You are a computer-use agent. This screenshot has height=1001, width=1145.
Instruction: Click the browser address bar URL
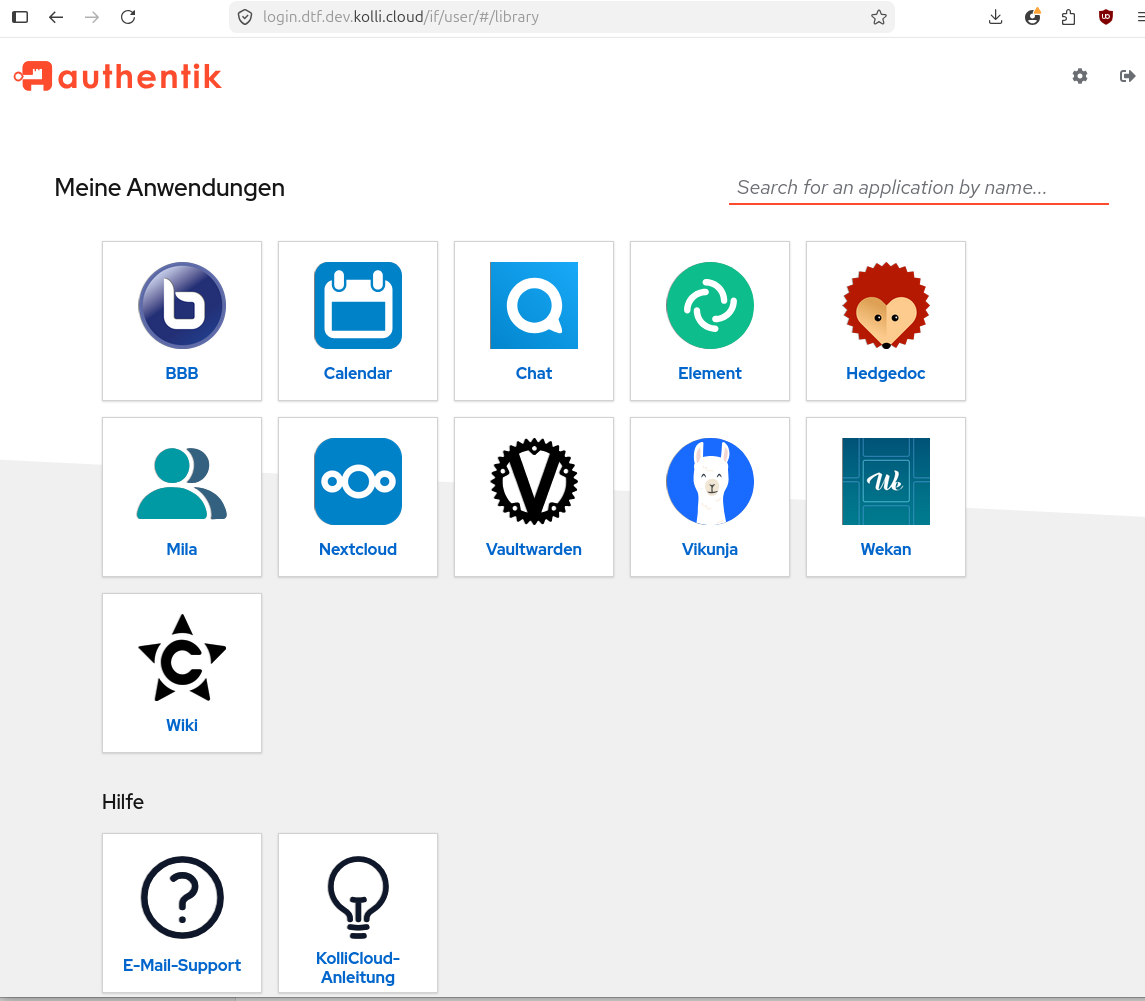tap(401, 17)
